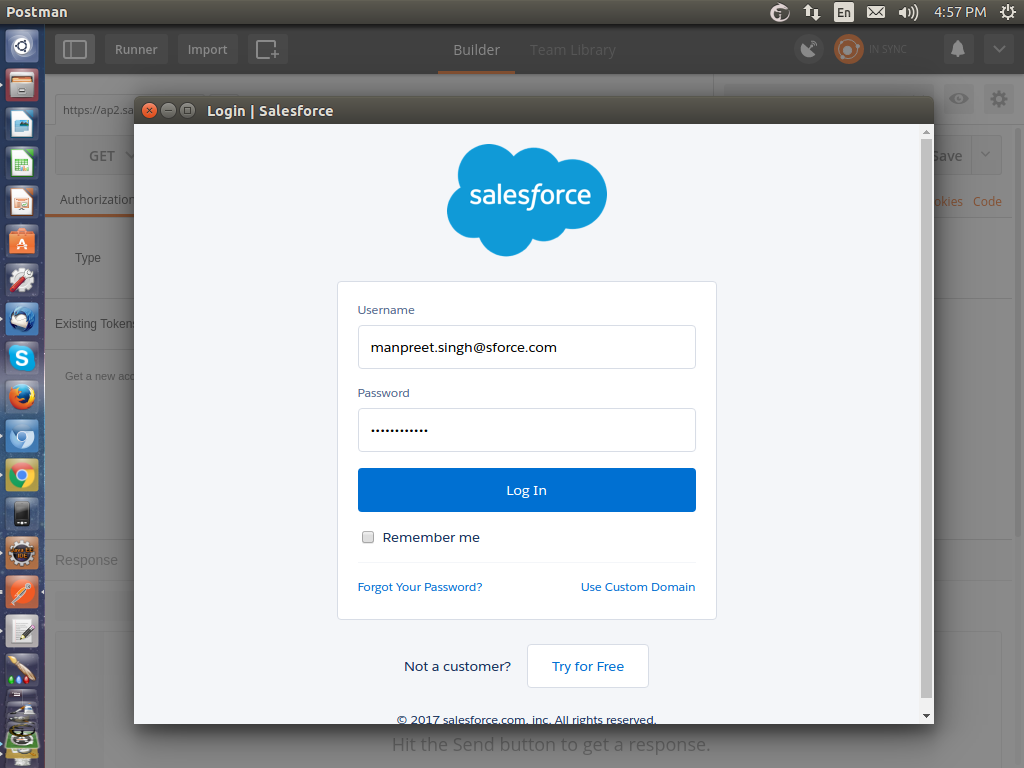Open system tools wrench icon in dock
1024x768 pixels.
pyautogui.click(x=22, y=280)
